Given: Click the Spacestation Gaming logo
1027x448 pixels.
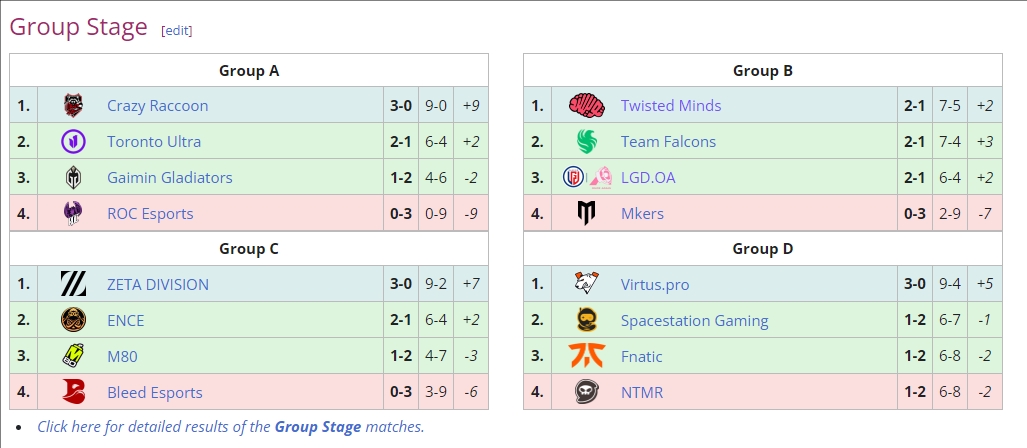Looking at the screenshot, I should click(x=586, y=320).
